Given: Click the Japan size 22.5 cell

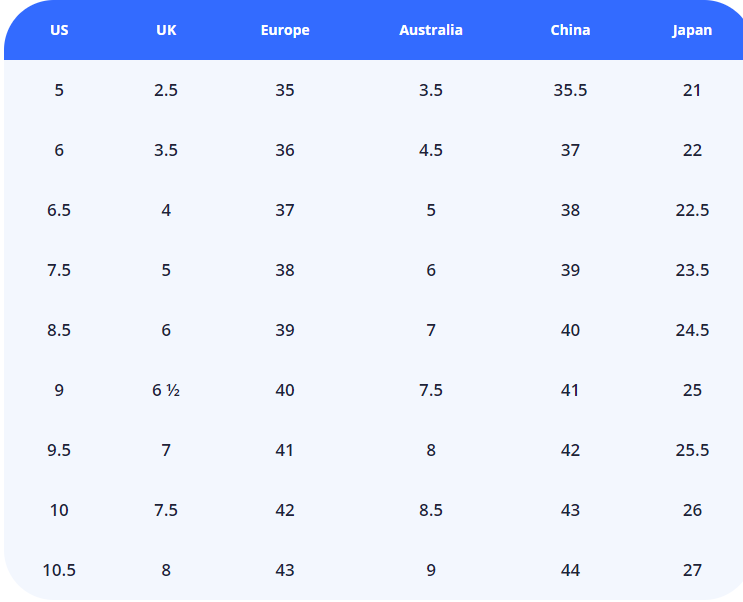Looking at the screenshot, I should point(692,210).
